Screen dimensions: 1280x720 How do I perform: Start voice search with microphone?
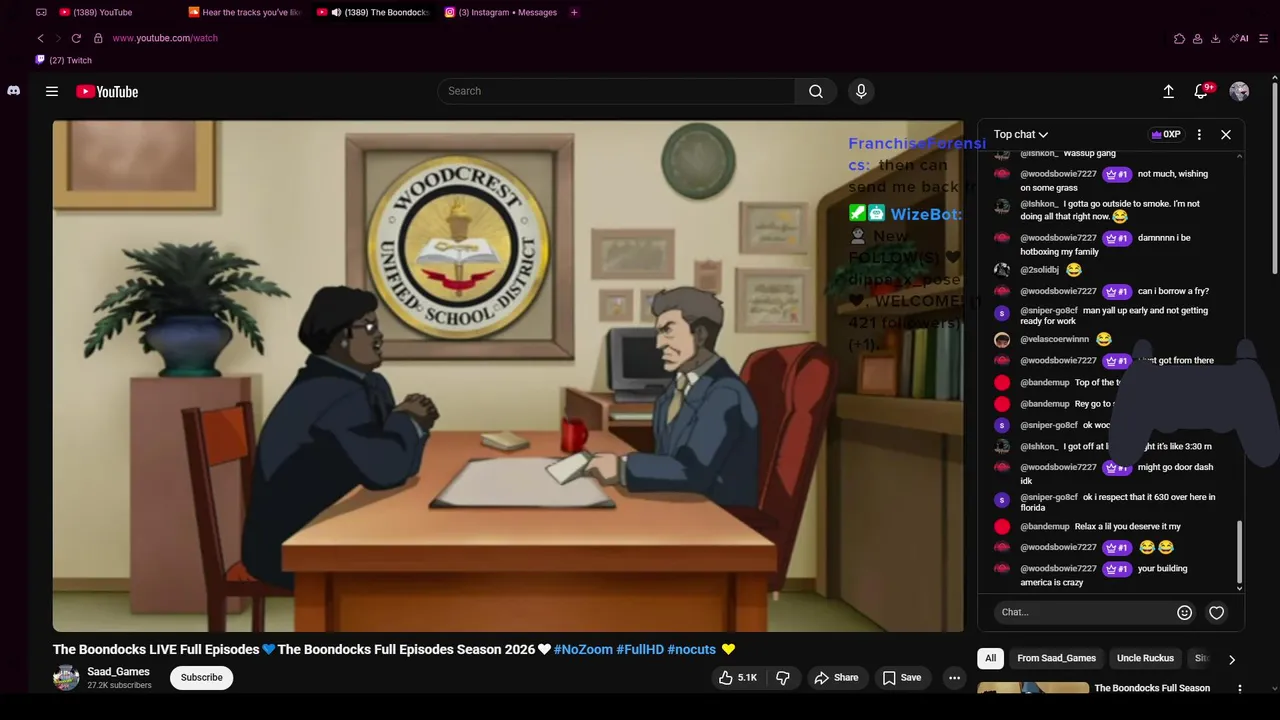coord(861,91)
